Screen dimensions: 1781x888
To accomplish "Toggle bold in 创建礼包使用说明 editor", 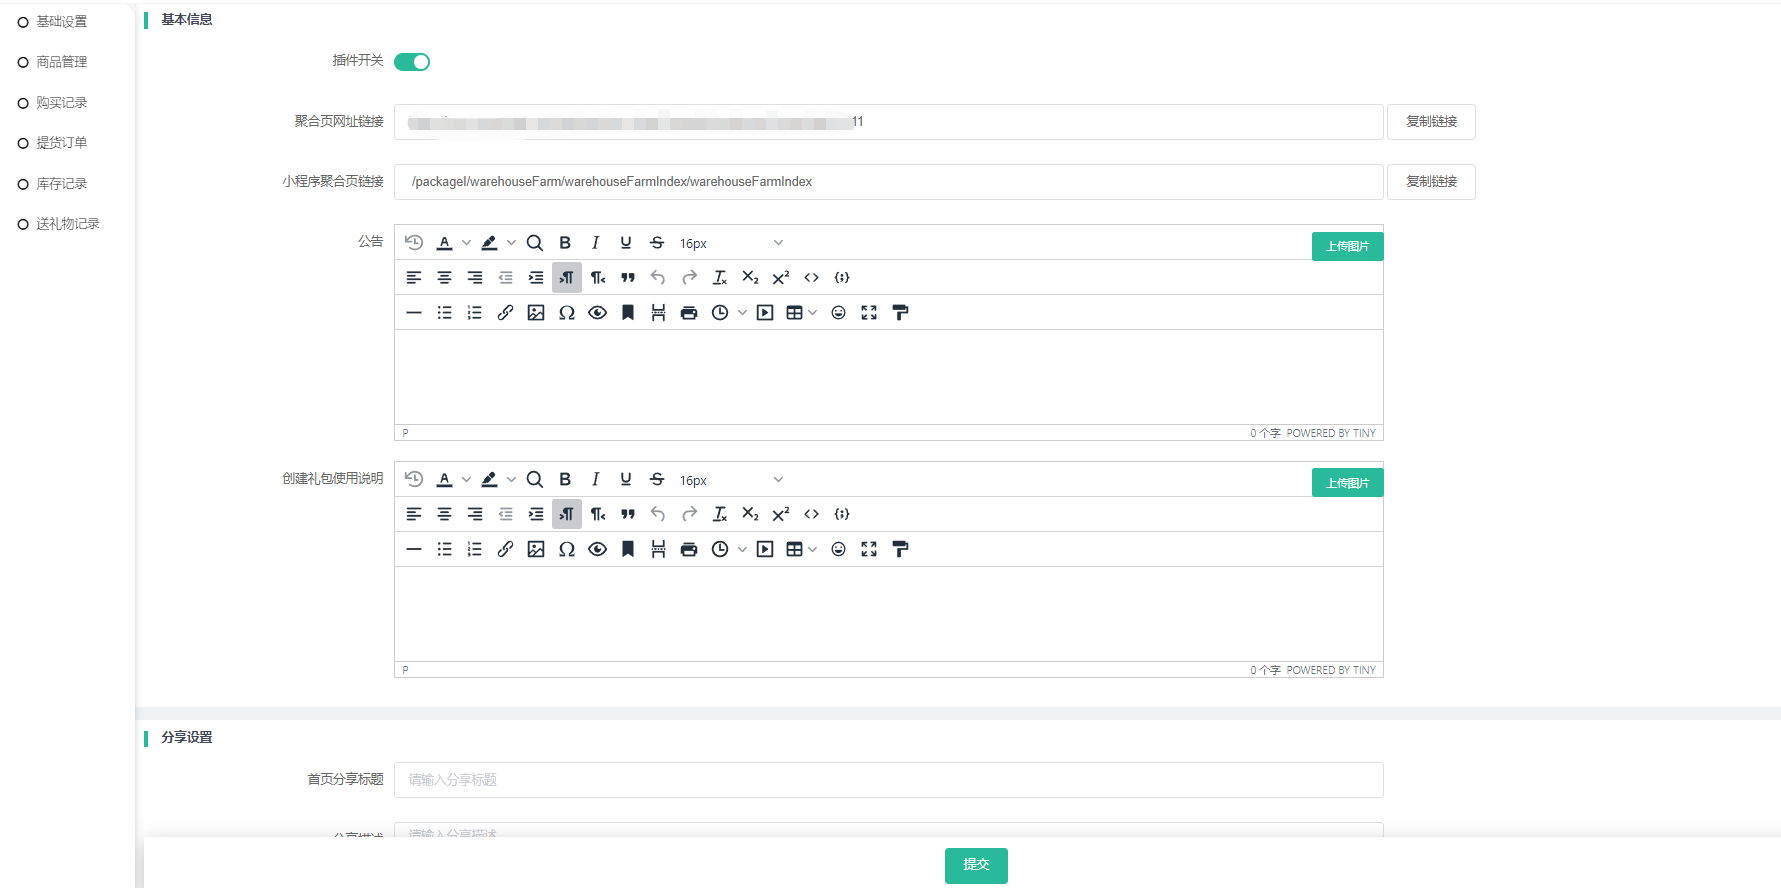I will click(565, 480).
